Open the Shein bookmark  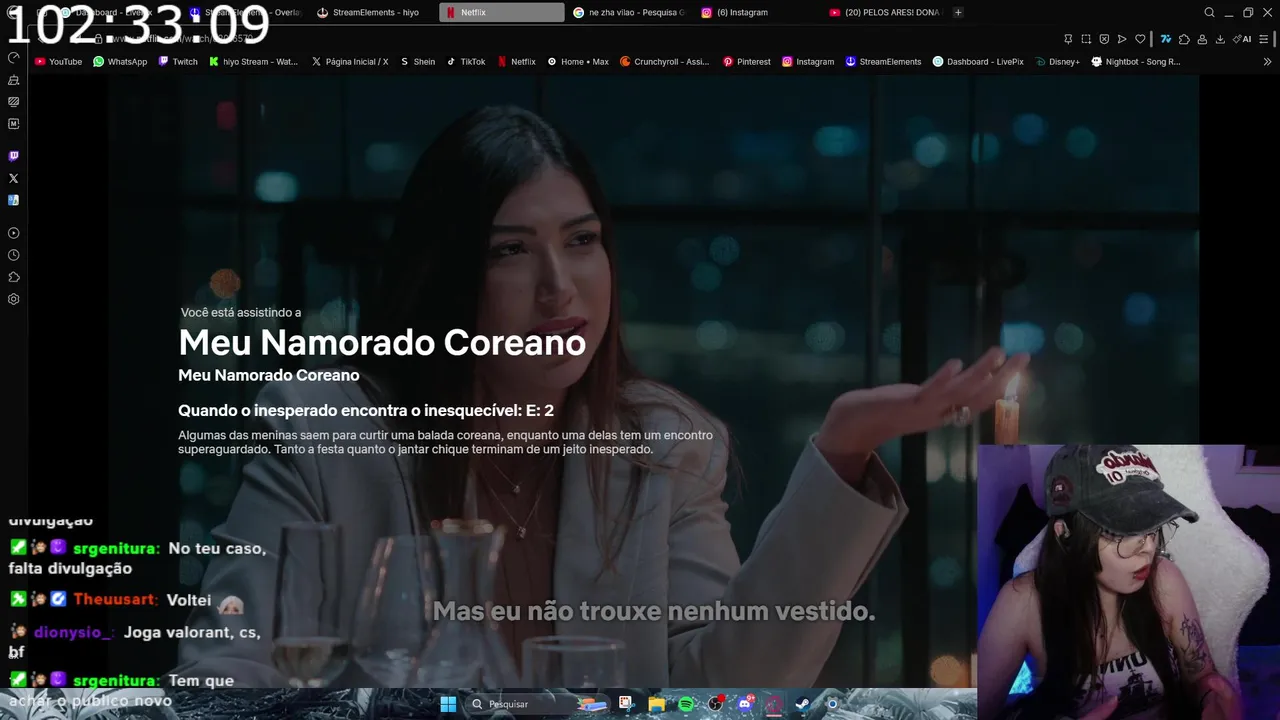pos(417,61)
